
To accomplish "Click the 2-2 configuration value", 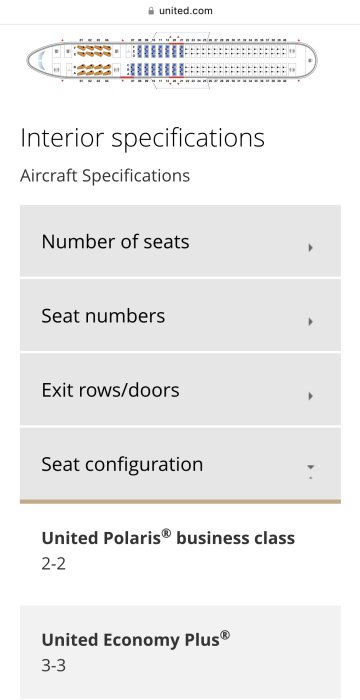I will coord(54,564).
